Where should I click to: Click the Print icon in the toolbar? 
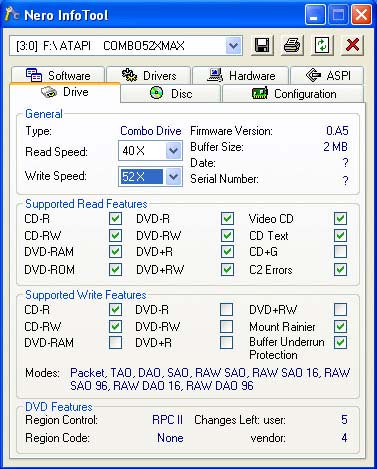pyautogui.click(x=292, y=45)
